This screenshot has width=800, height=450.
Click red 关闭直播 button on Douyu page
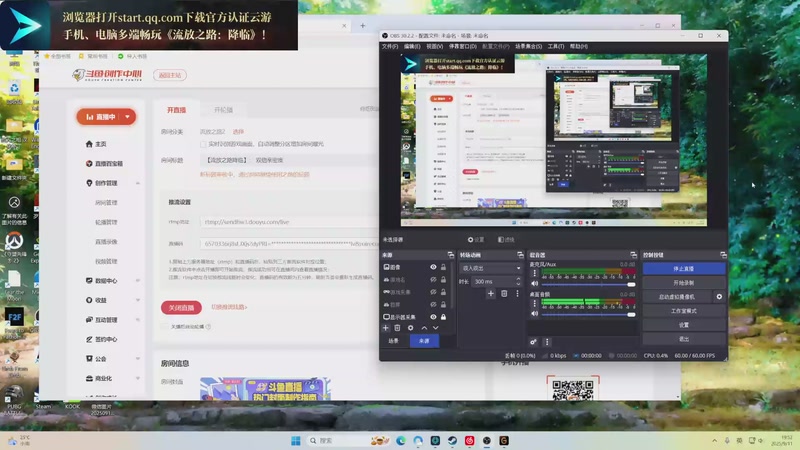181,308
